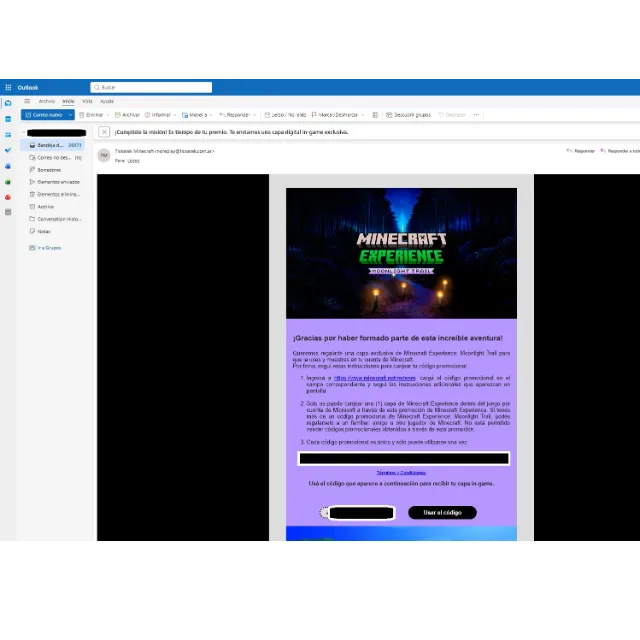Image resolution: width=640 pixels, height=640 pixels.
Task: Open the Archivo menu tab
Action: 47,101
